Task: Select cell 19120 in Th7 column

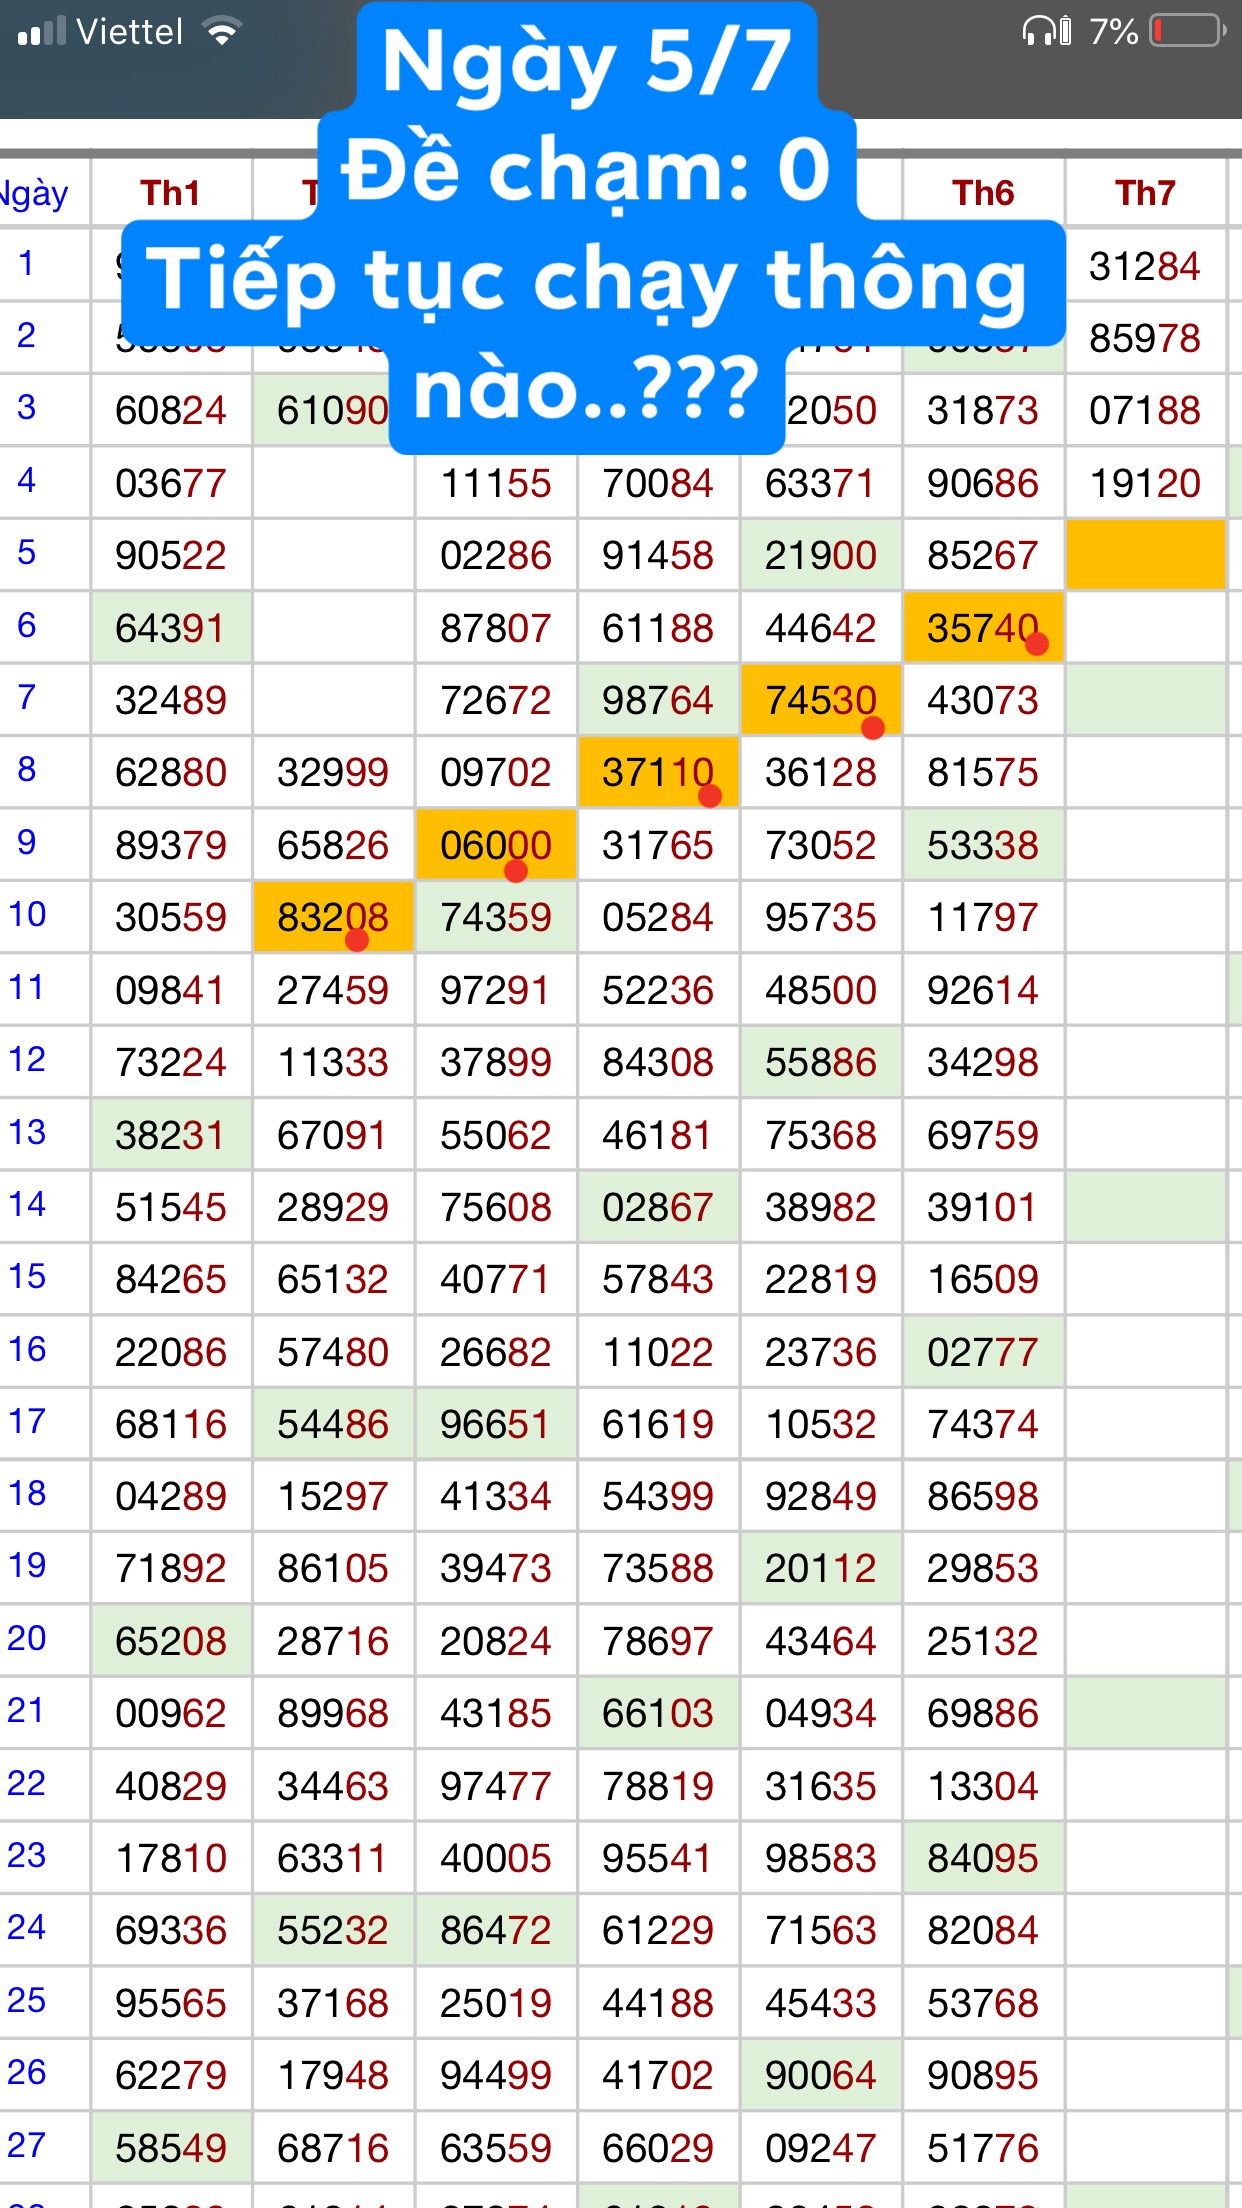Action: [x=1145, y=483]
